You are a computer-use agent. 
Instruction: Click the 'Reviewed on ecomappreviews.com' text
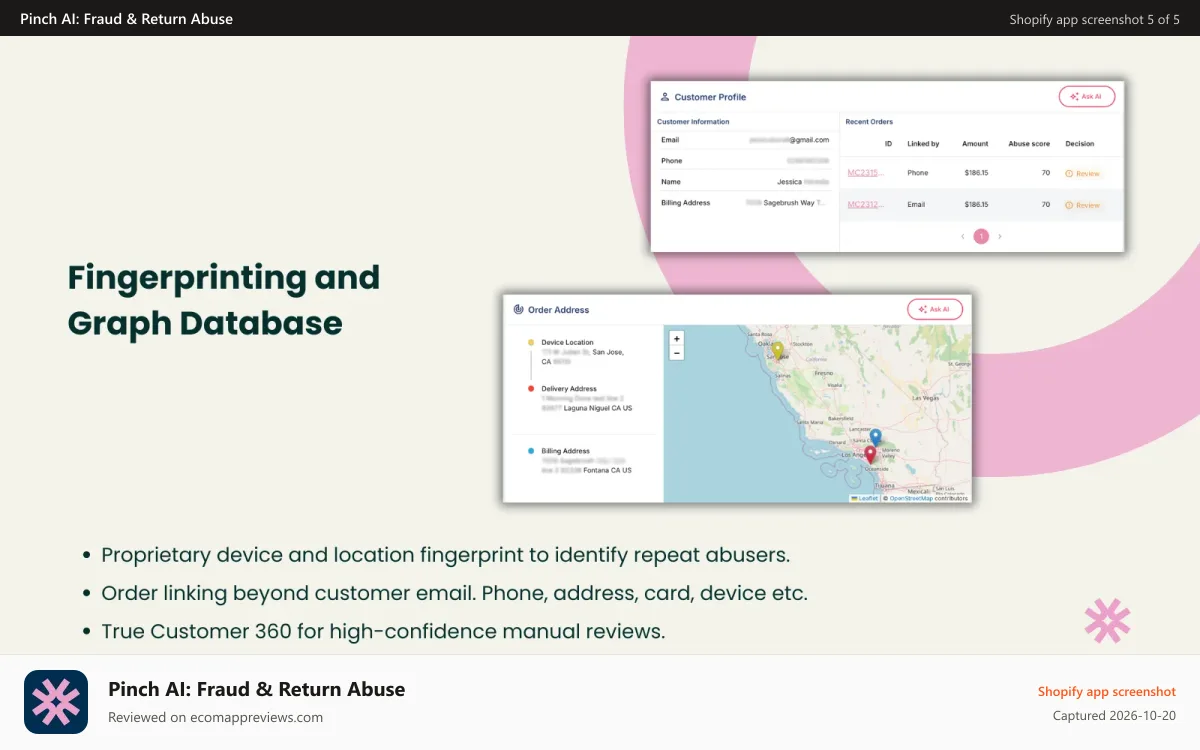coord(215,717)
